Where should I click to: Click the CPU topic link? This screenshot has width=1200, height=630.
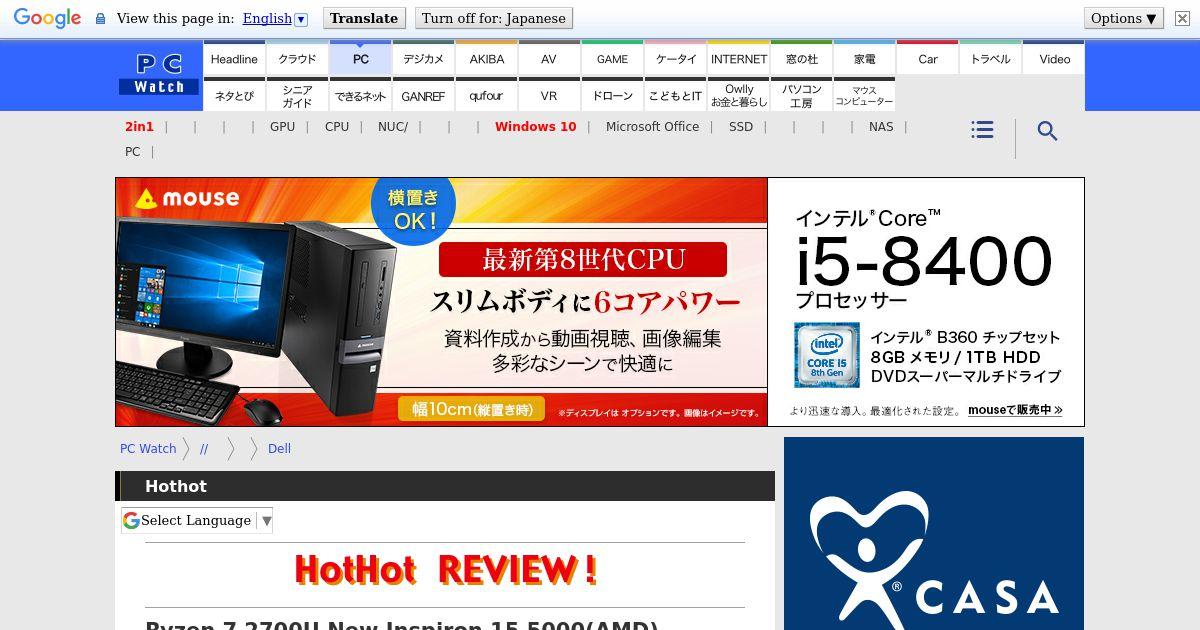coord(337,127)
